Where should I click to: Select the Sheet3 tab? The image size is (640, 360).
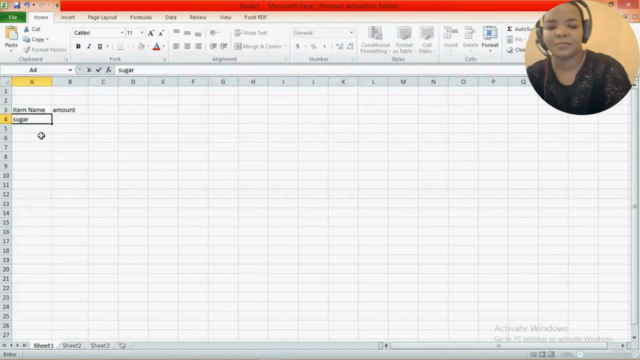point(100,346)
